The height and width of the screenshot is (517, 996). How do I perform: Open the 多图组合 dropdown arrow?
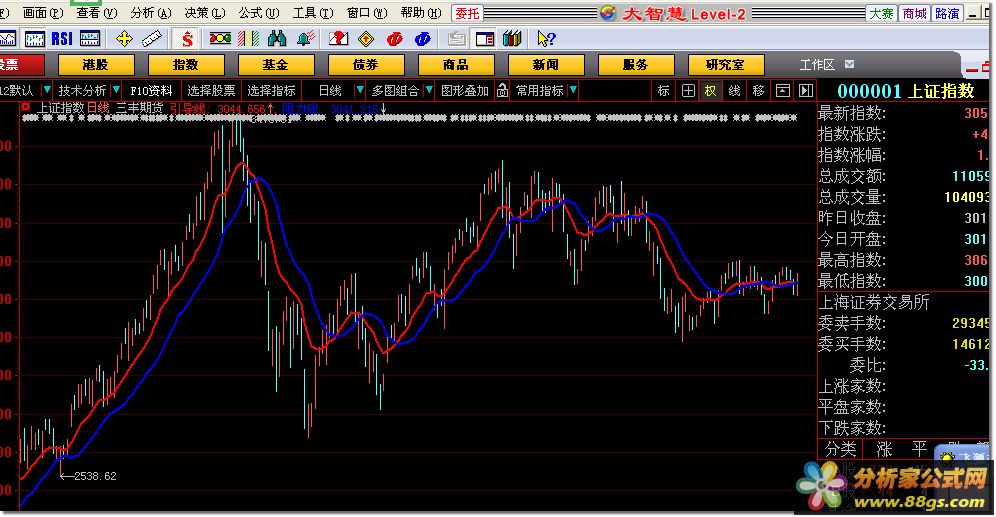click(x=429, y=91)
